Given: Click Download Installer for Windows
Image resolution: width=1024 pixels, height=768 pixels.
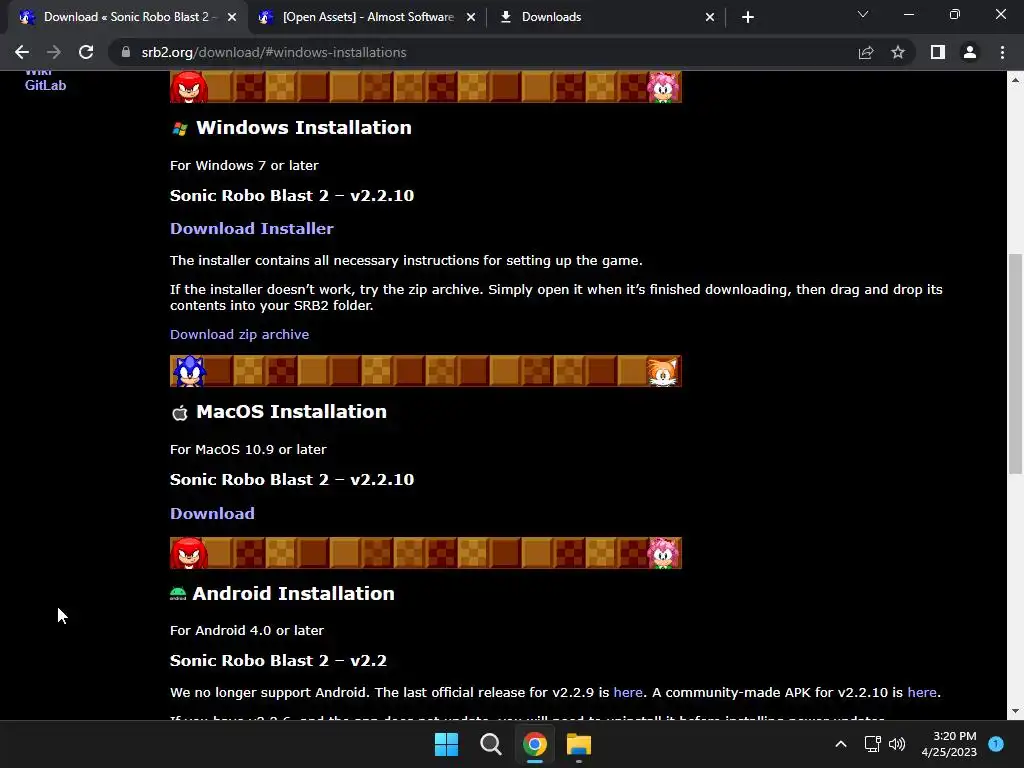Looking at the screenshot, I should (251, 229).
